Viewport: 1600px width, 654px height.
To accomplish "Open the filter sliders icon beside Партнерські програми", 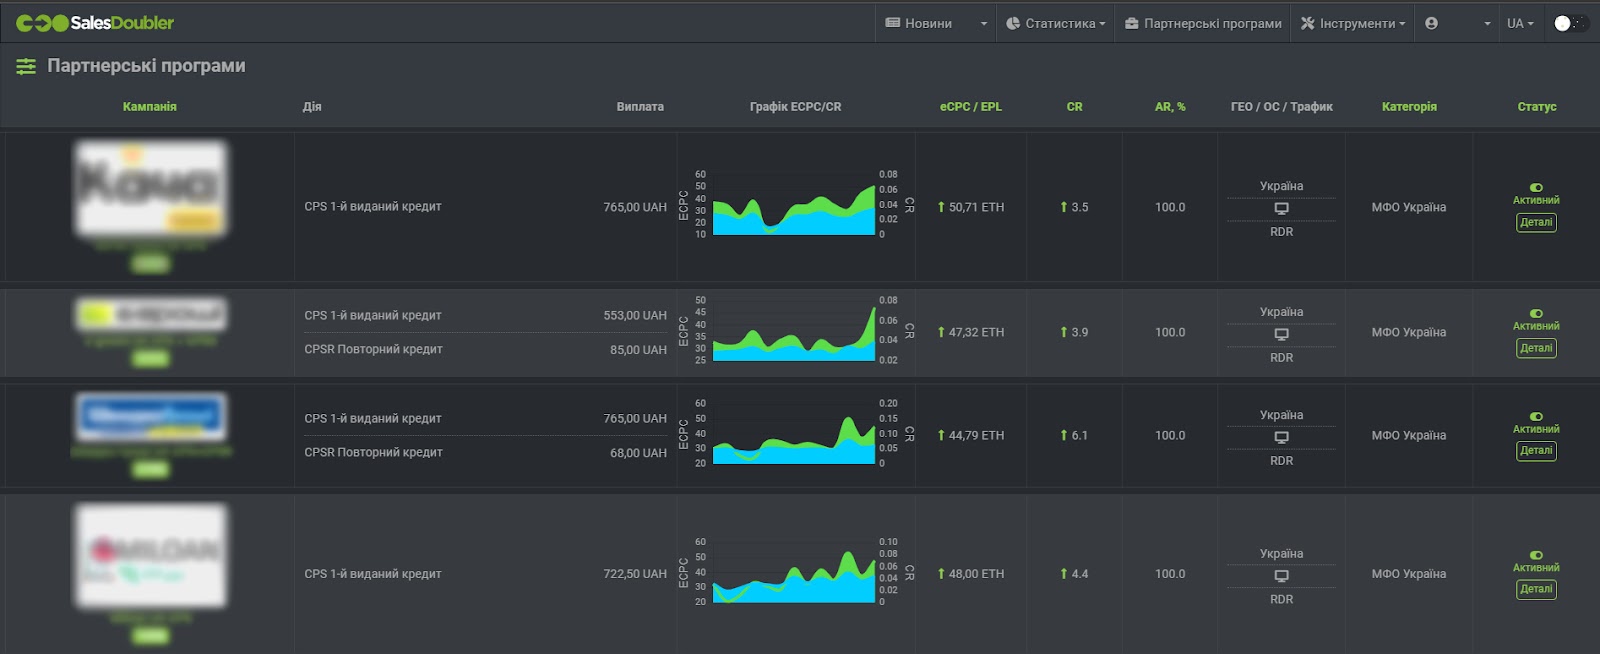I will point(26,66).
